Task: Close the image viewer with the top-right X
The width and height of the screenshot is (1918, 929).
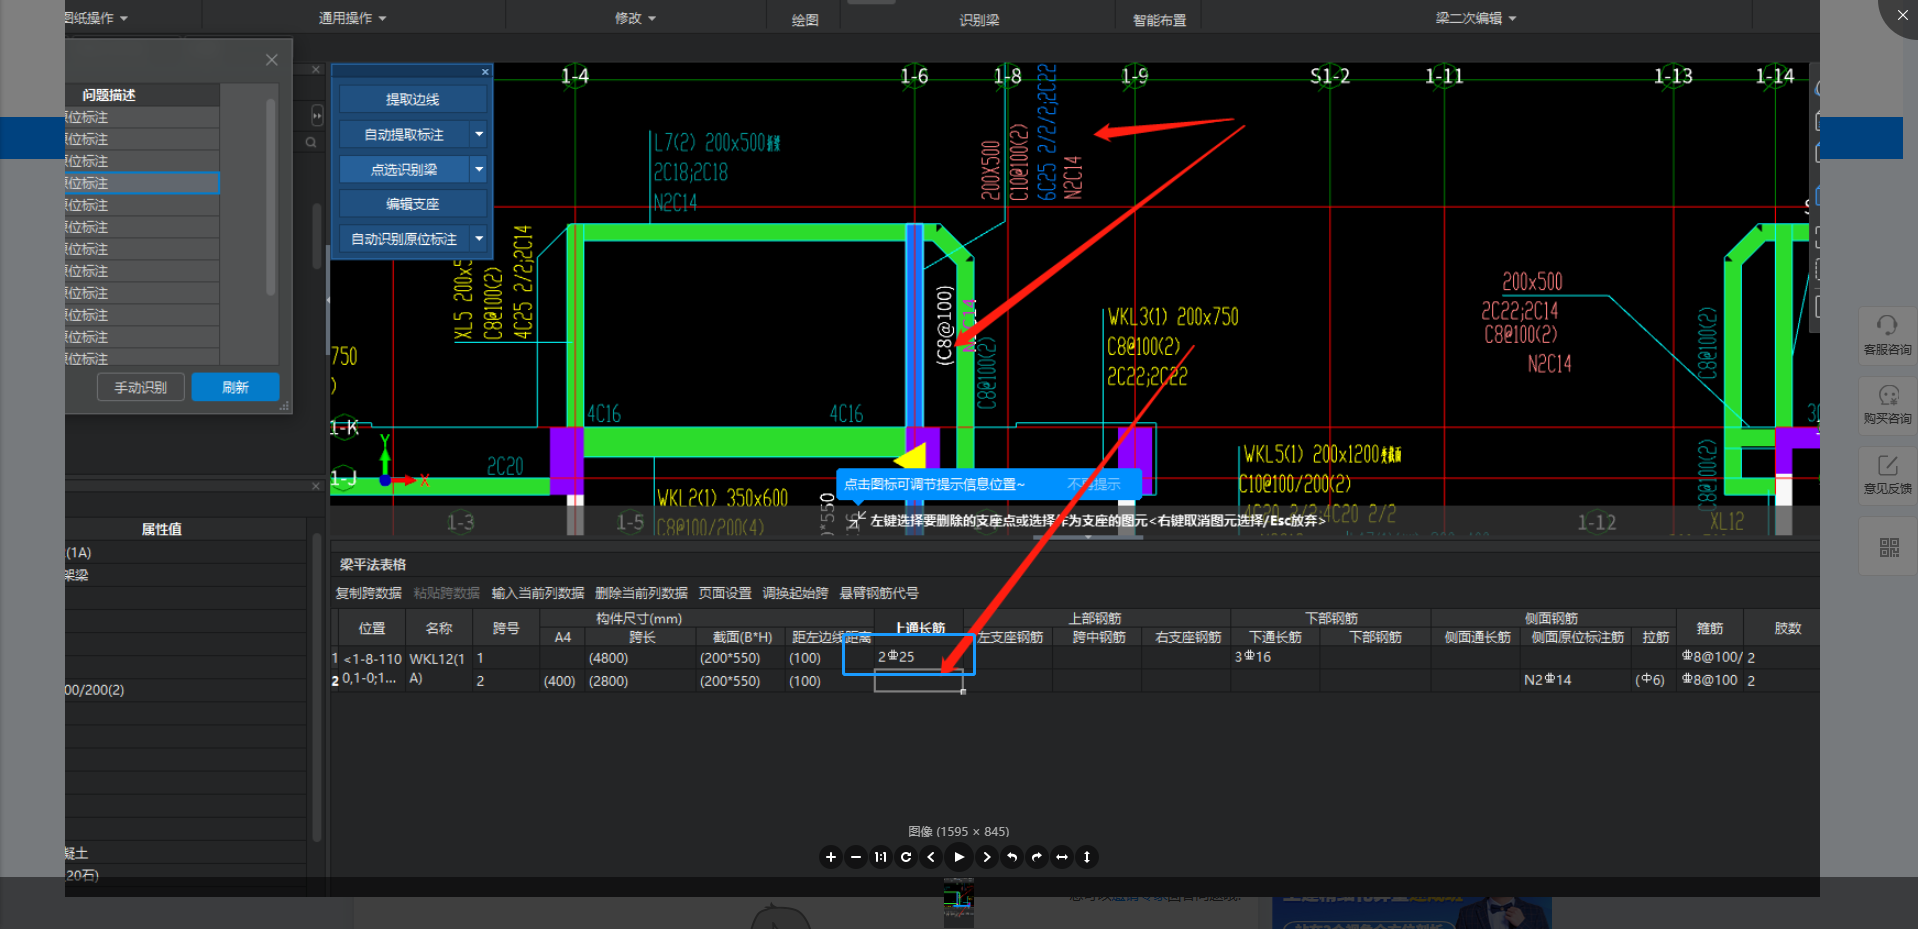Action: tap(1902, 15)
